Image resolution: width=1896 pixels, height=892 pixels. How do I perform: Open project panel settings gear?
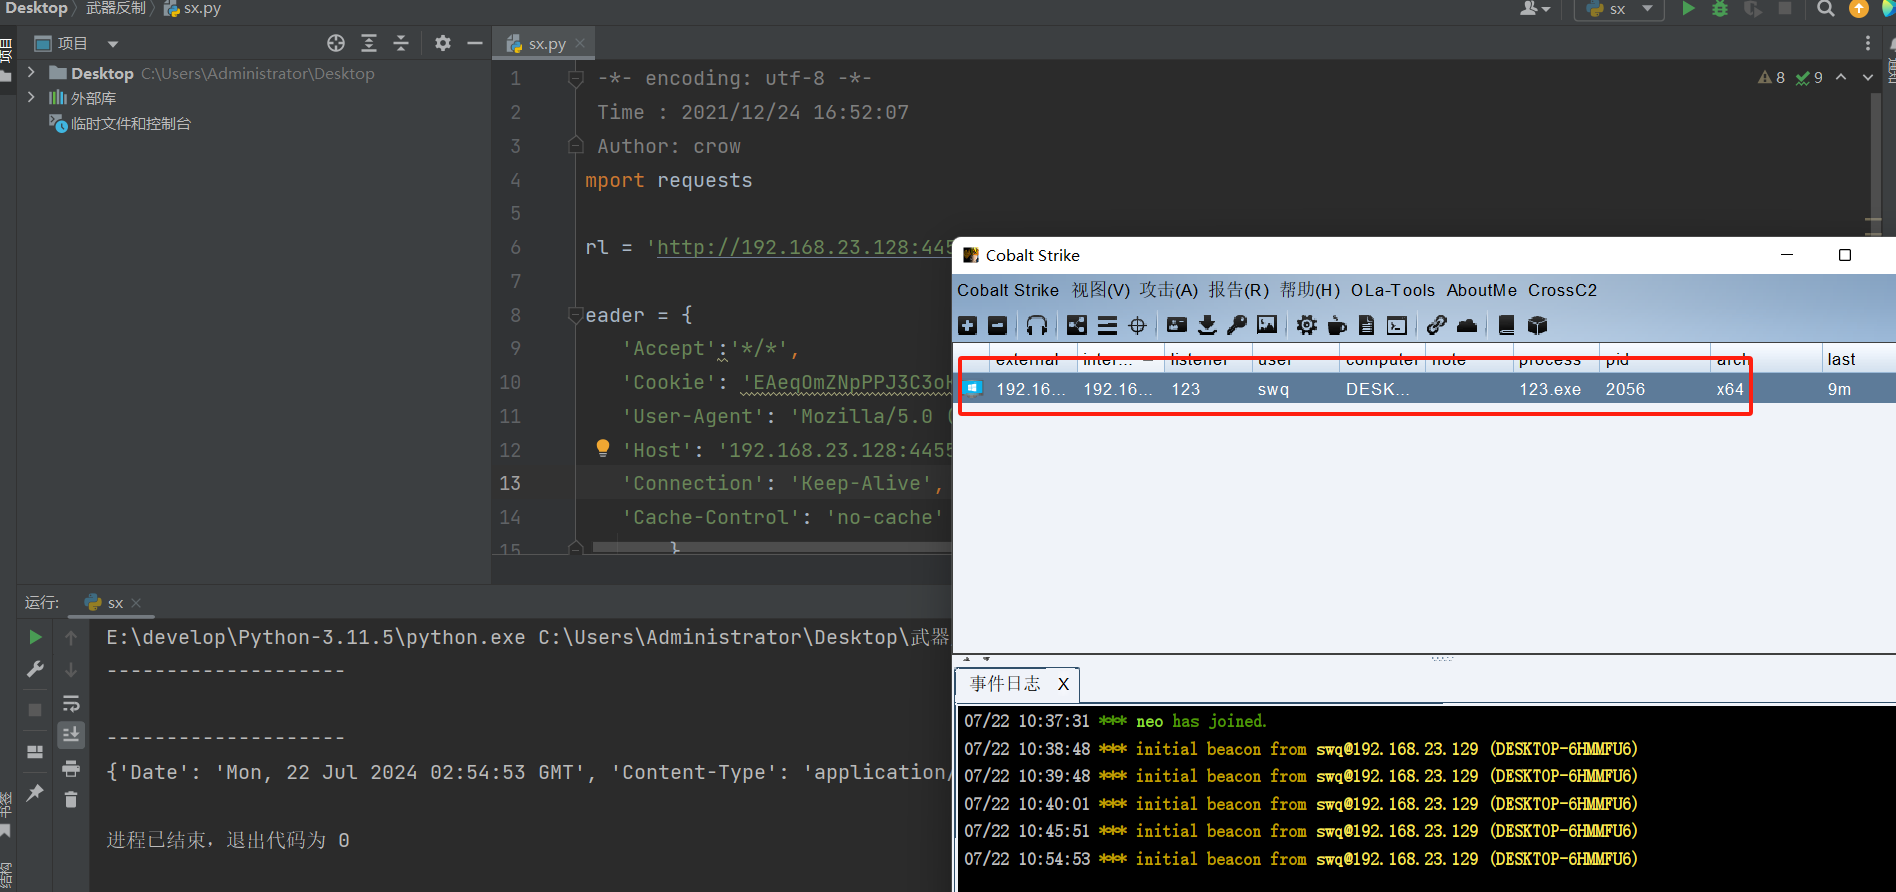point(443,43)
